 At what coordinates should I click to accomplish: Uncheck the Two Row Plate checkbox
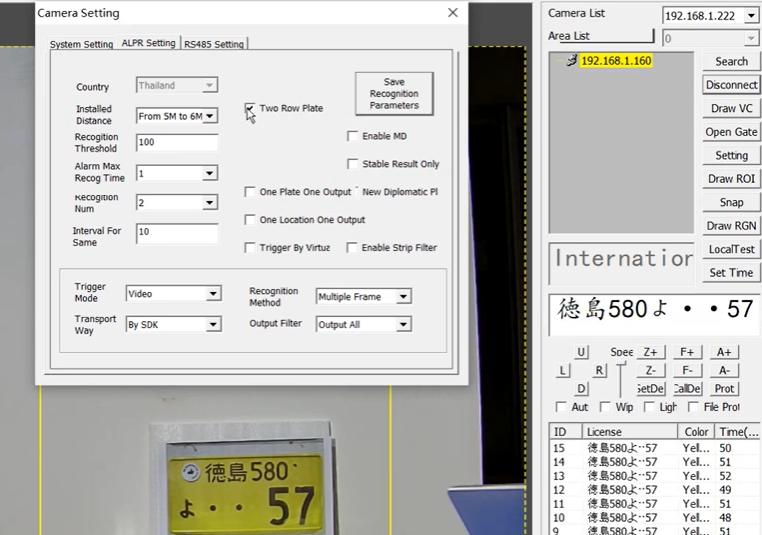[x=251, y=108]
